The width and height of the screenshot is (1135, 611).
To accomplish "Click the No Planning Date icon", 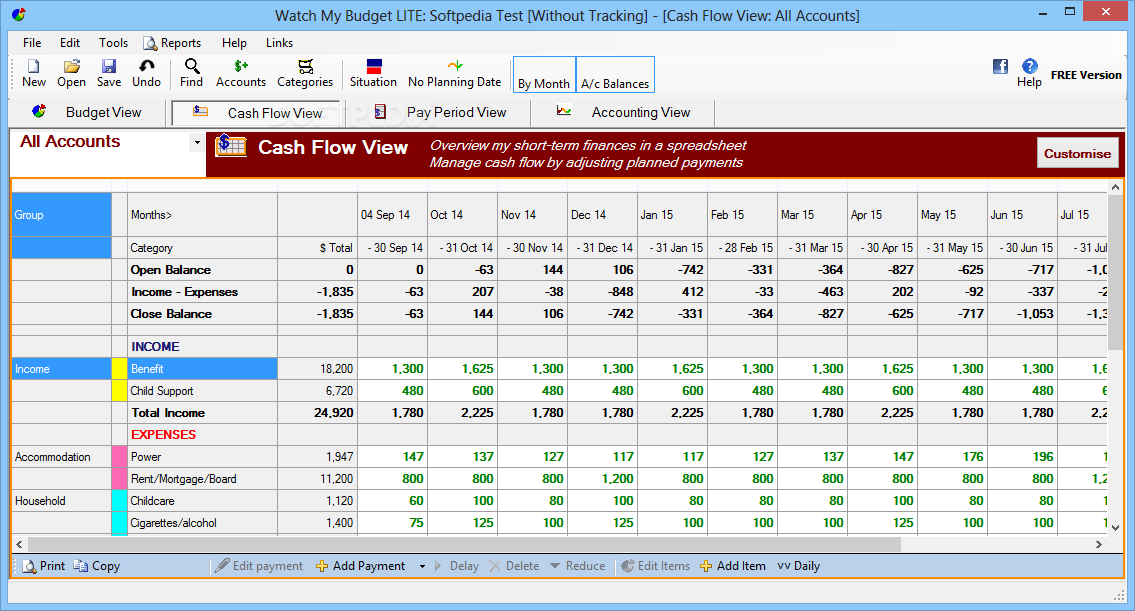I will [455, 74].
